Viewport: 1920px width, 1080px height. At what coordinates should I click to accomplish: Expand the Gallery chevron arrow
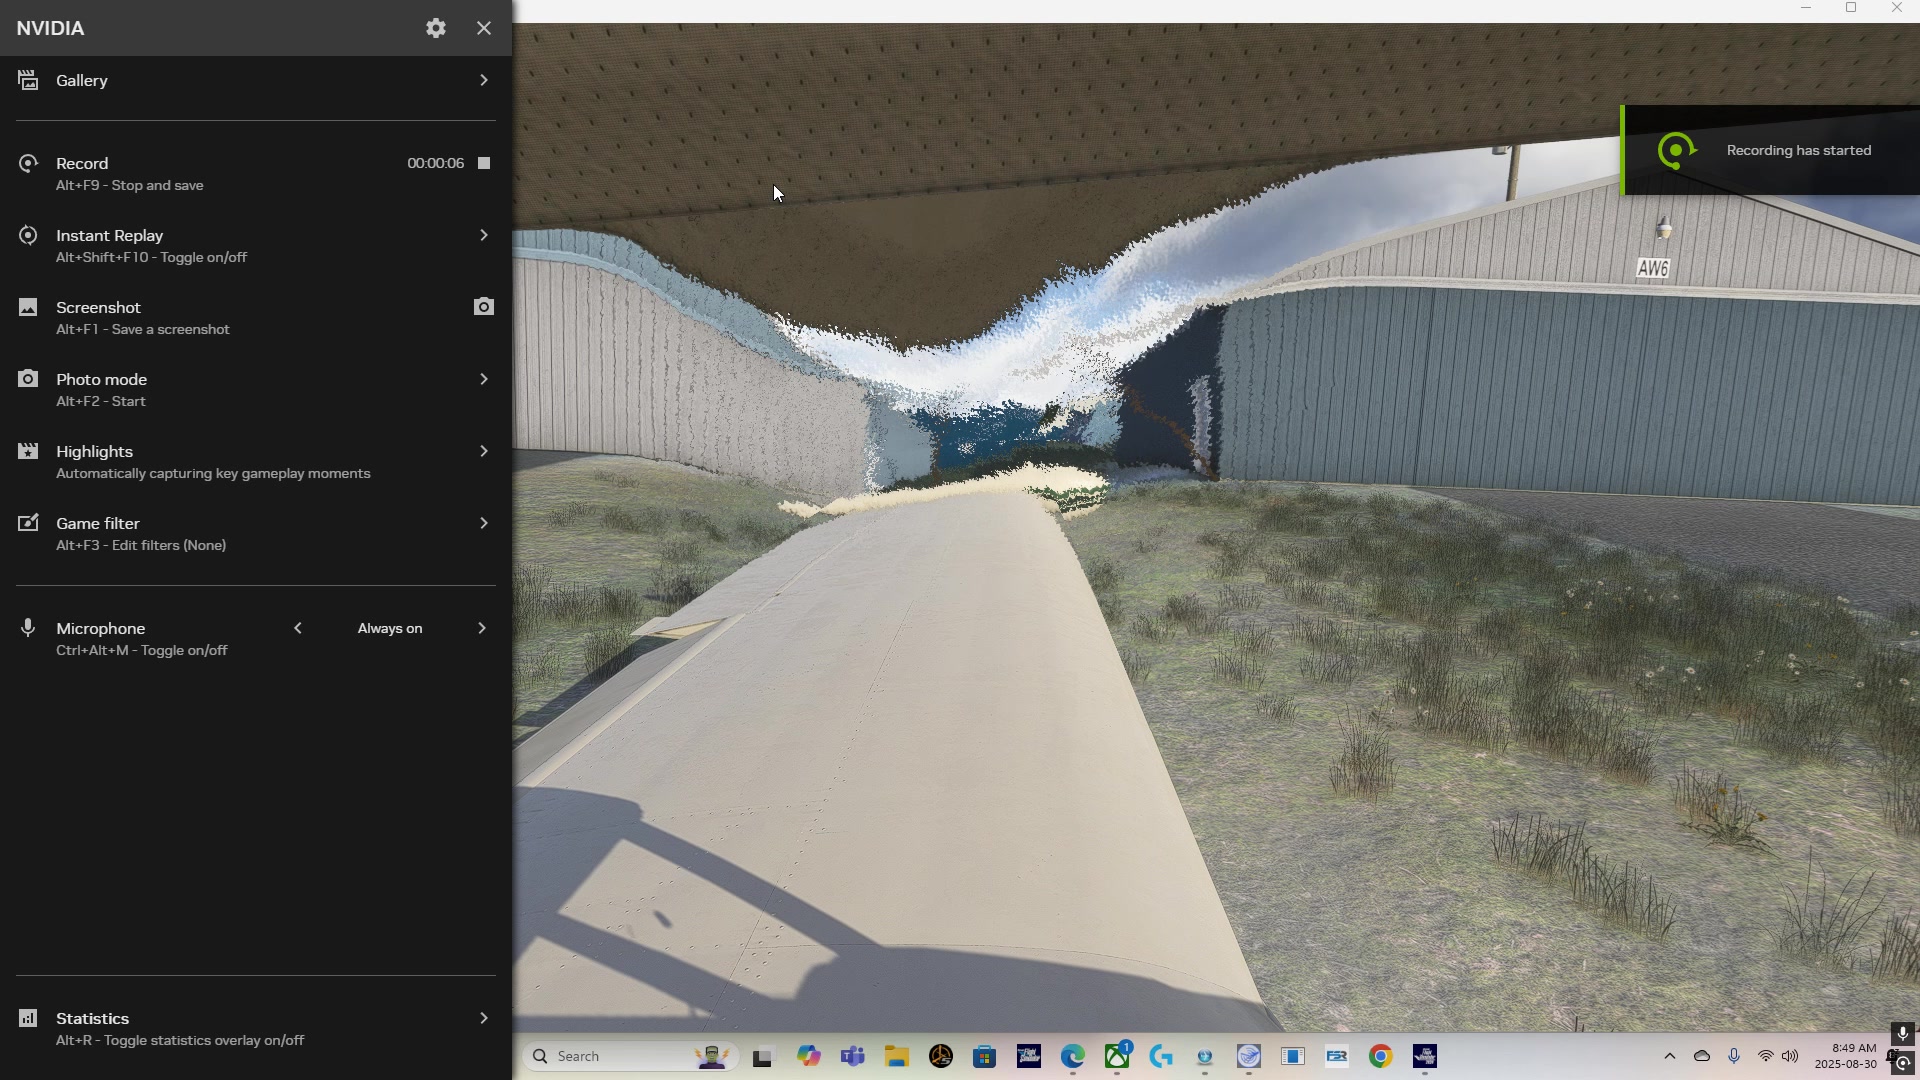point(484,80)
